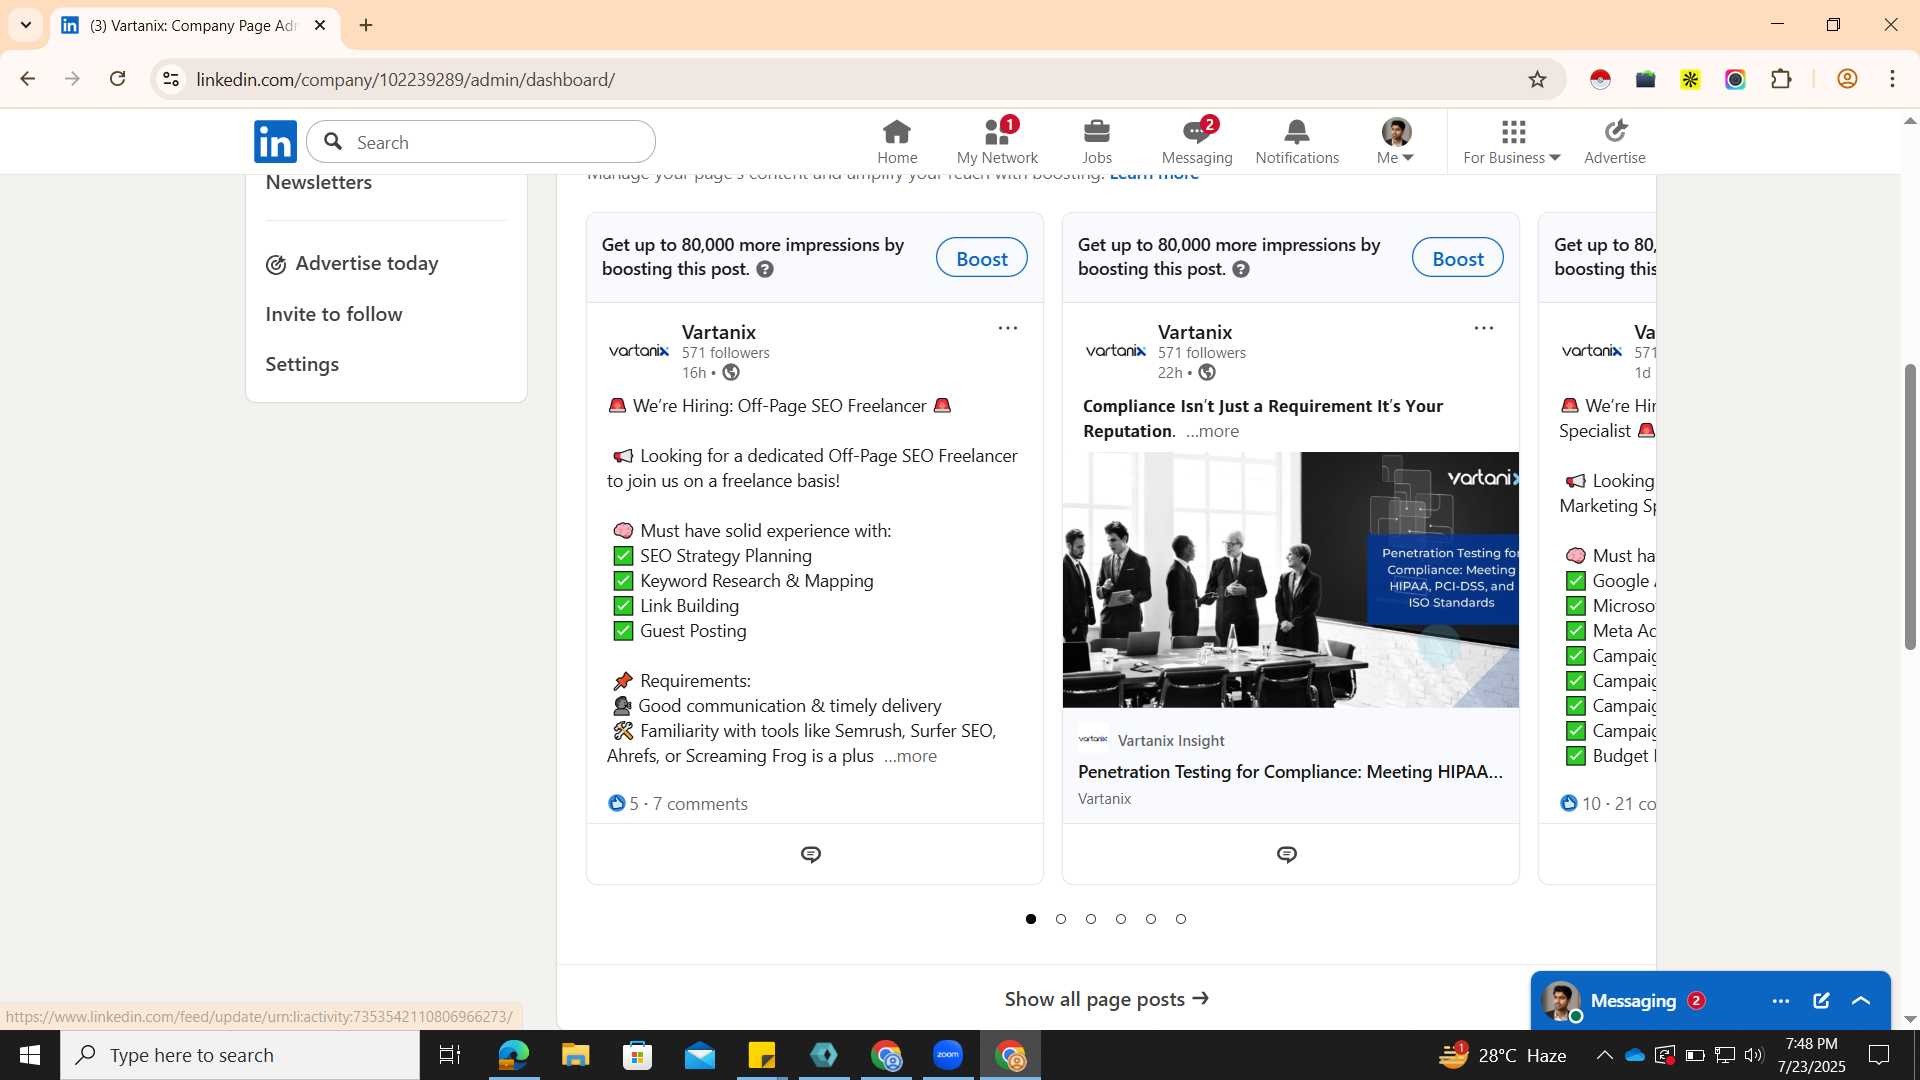Select second carousel page dot
The width and height of the screenshot is (1920, 1080).
(x=1061, y=919)
